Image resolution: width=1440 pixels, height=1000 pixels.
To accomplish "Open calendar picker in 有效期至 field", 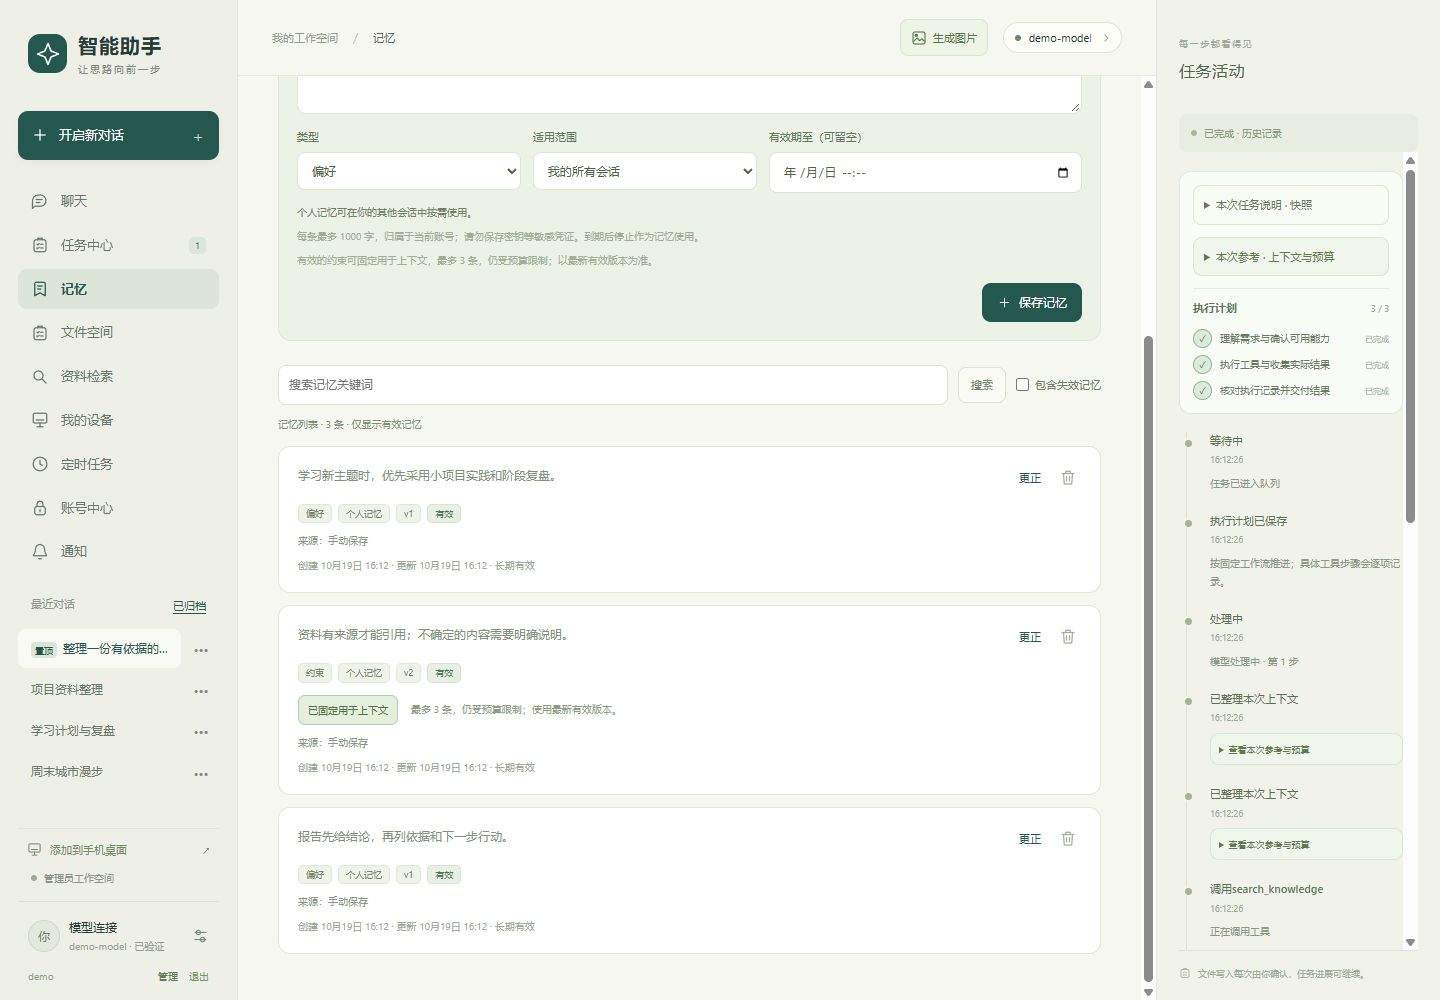I will pyautogui.click(x=1062, y=173).
